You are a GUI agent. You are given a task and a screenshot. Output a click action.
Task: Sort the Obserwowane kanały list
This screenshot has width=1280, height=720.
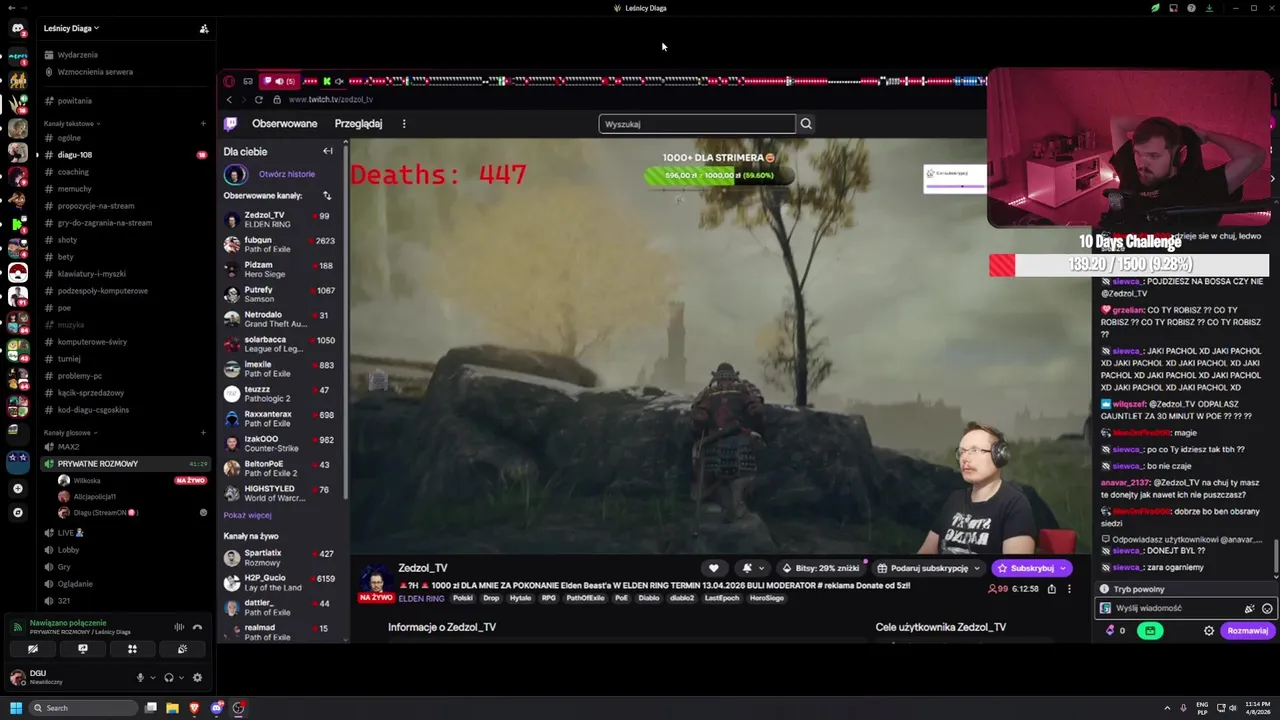click(x=326, y=195)
